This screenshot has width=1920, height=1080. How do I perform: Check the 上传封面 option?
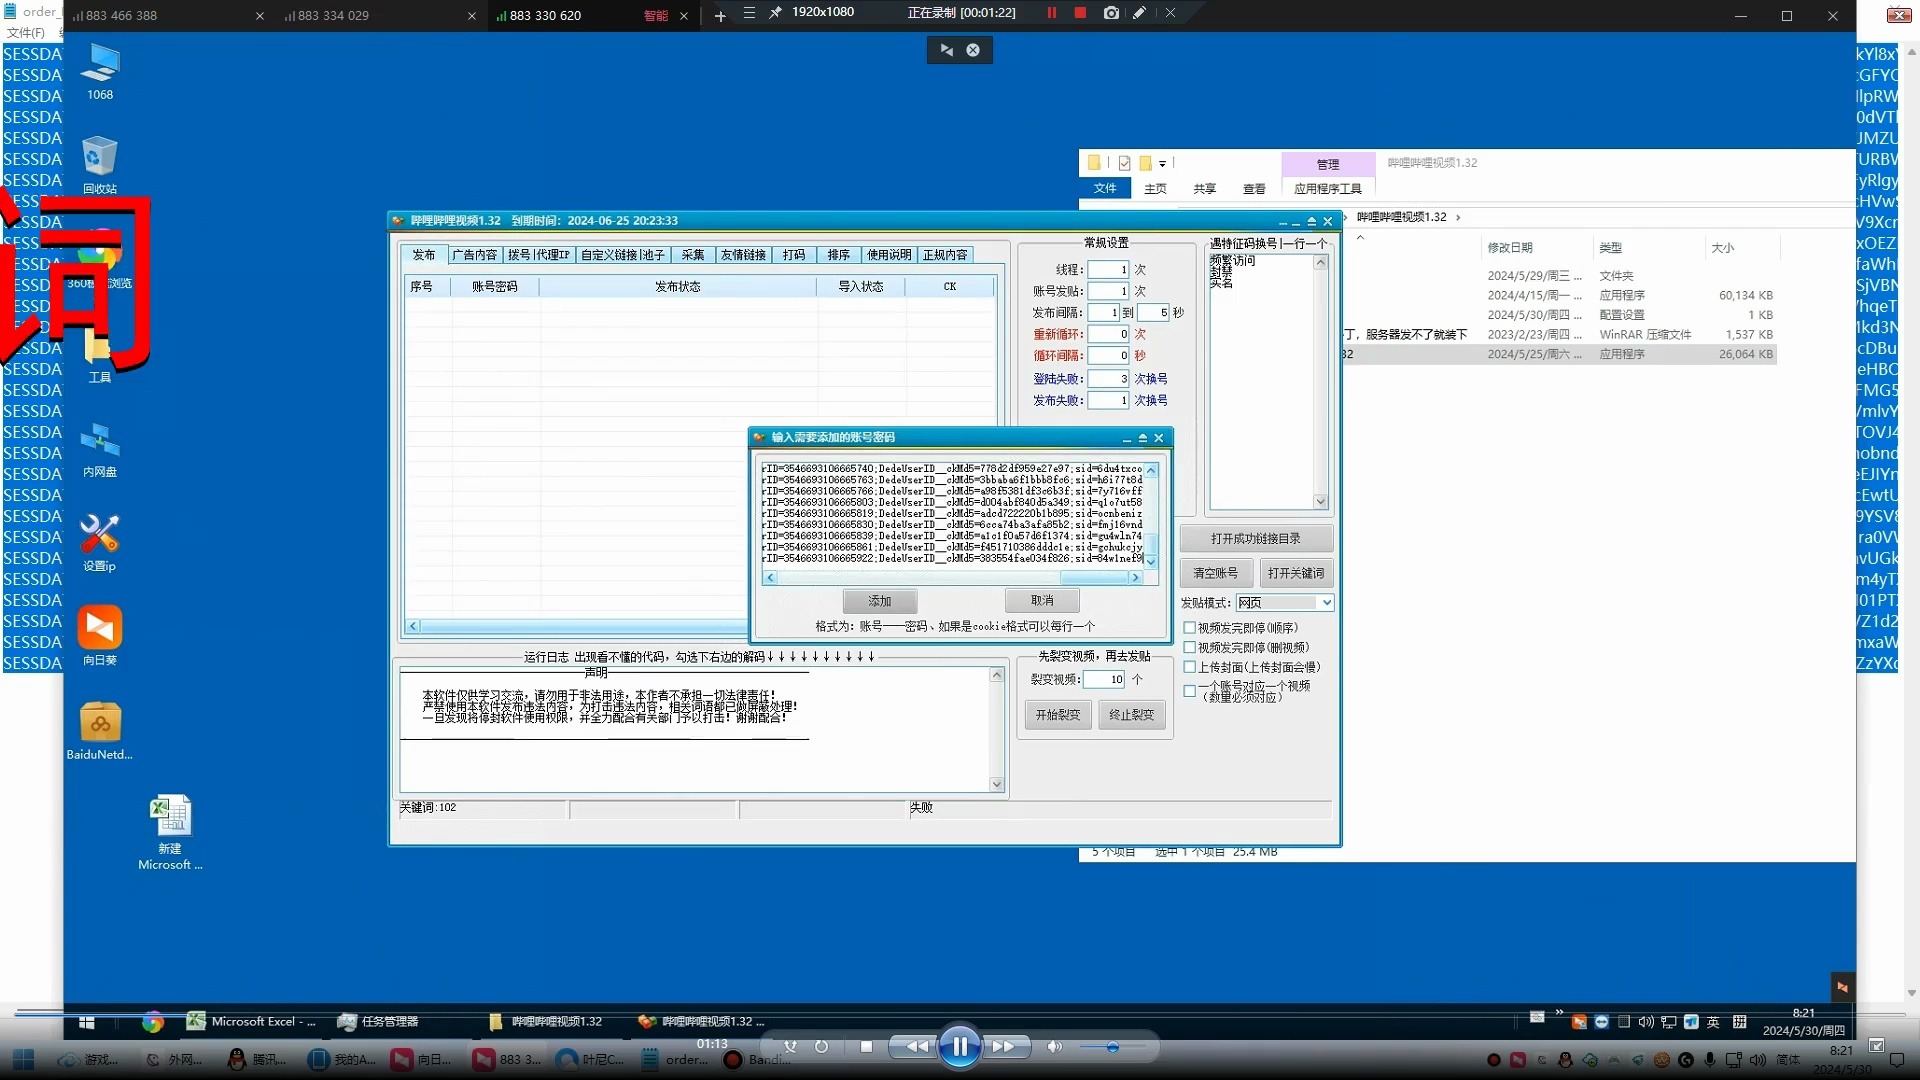(1190, 667)
